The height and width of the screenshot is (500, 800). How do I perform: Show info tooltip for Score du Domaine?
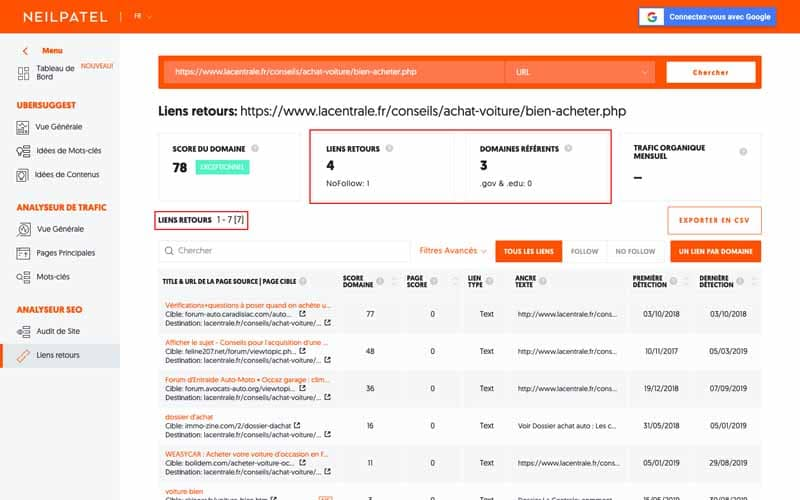[255, 148]
